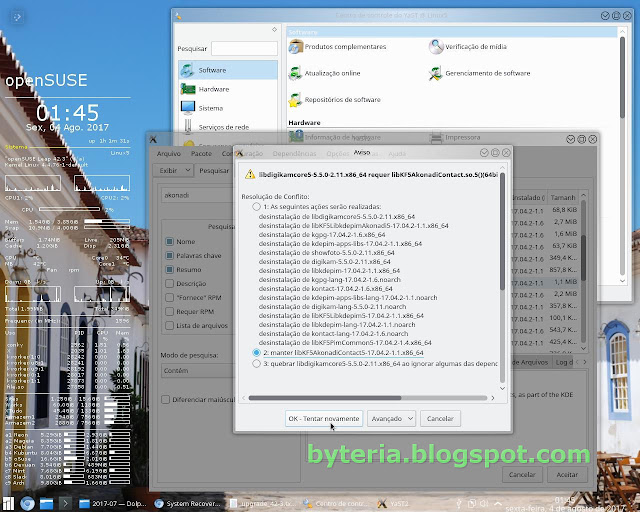Select Sistema category icon in sidebar
Image resolution: width=640 pixels, height=512 pixels.
[188, 108]
